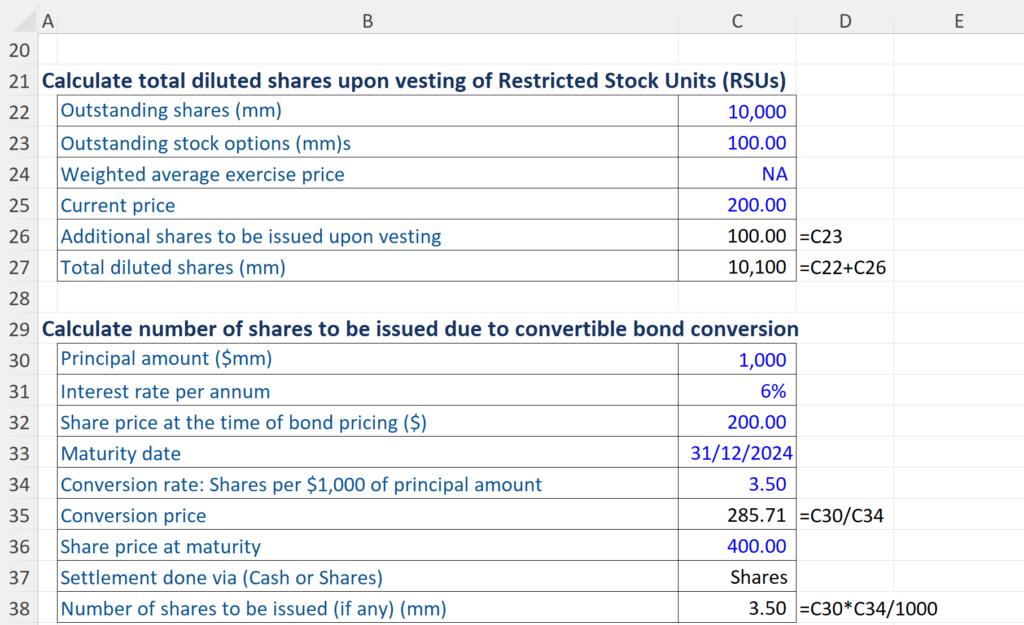Select the Weighted average exercise price NA cell
Screen dimensions: 1024x625
click(737, 173)
